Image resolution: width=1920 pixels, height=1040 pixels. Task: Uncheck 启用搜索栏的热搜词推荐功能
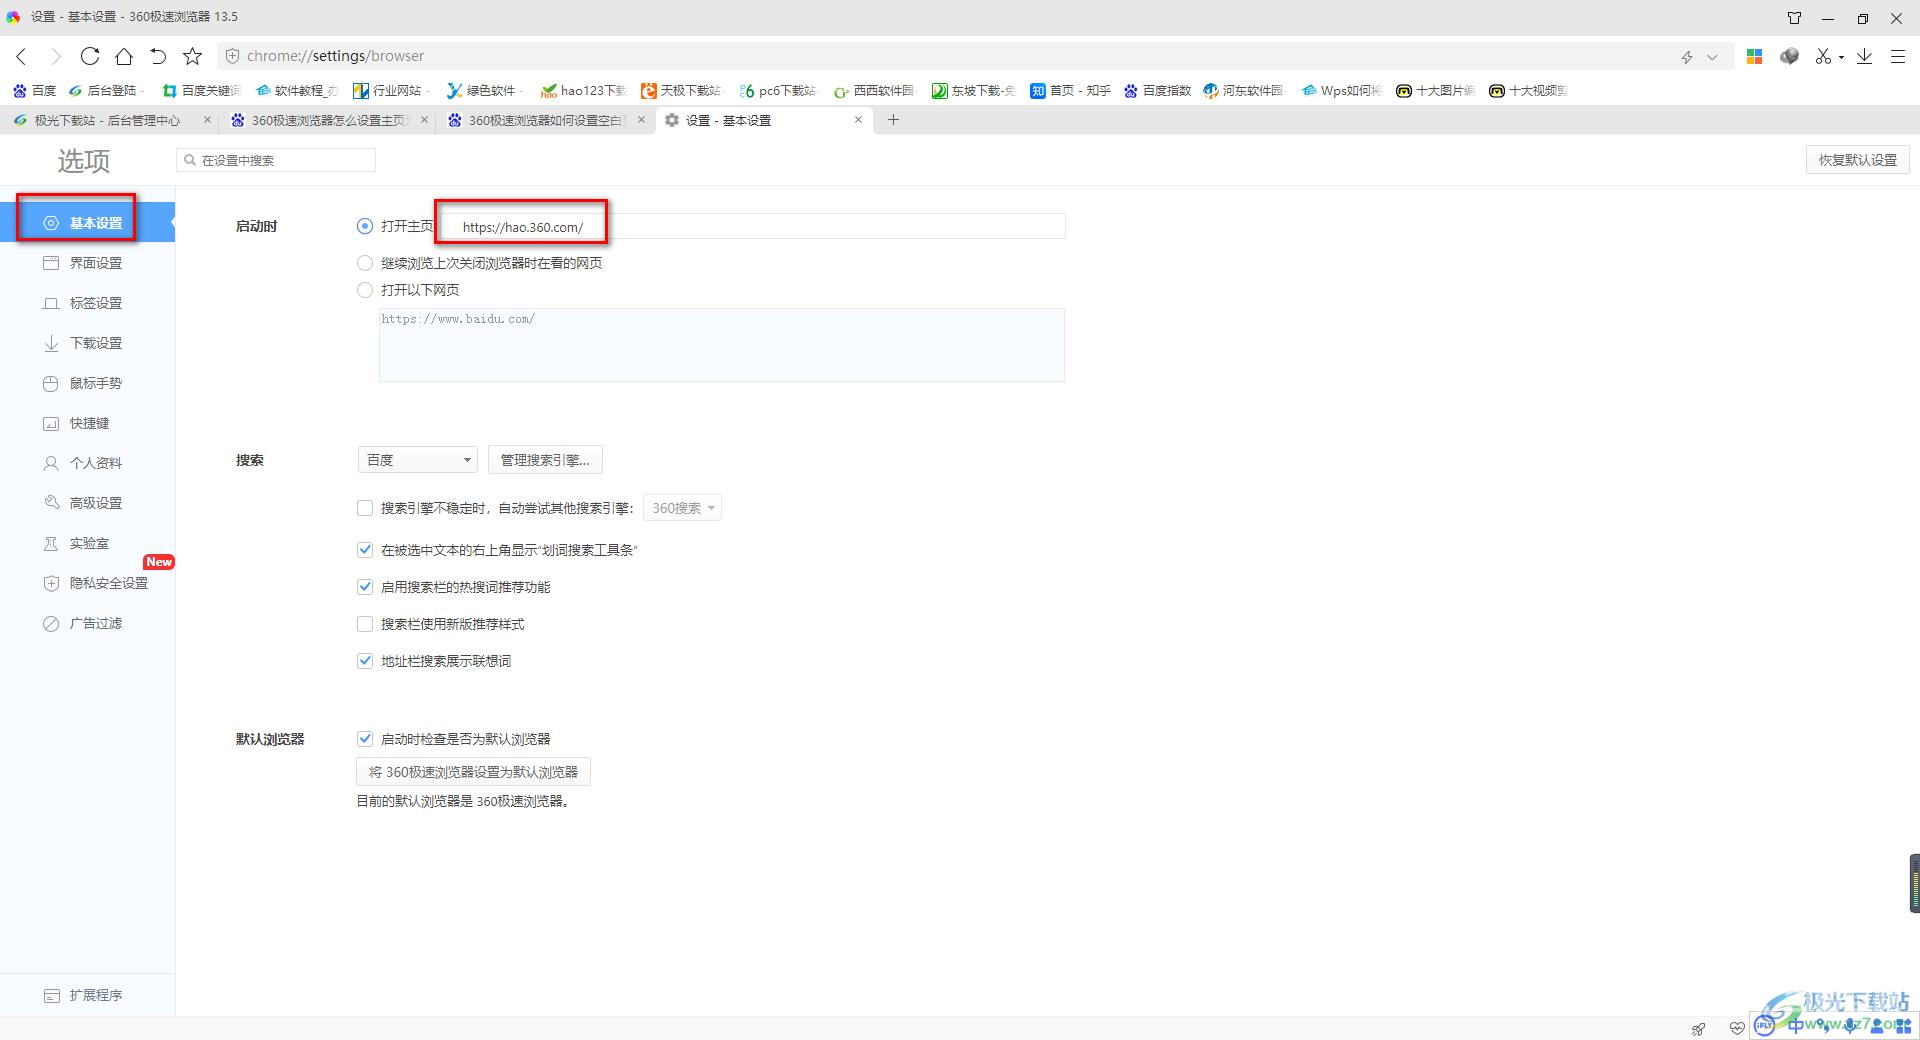[x=365, y=587]
